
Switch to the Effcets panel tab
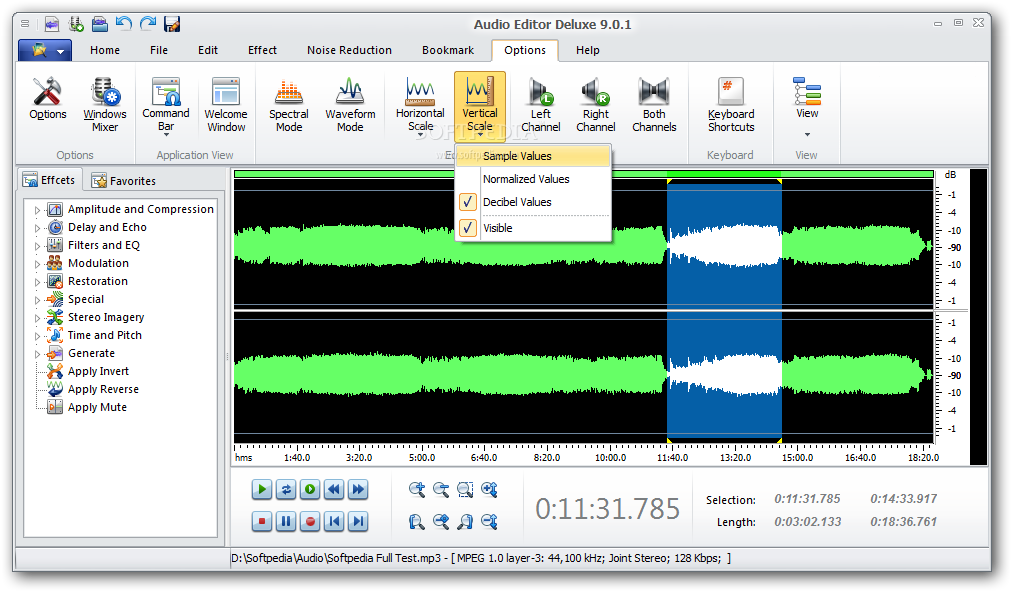50,180
